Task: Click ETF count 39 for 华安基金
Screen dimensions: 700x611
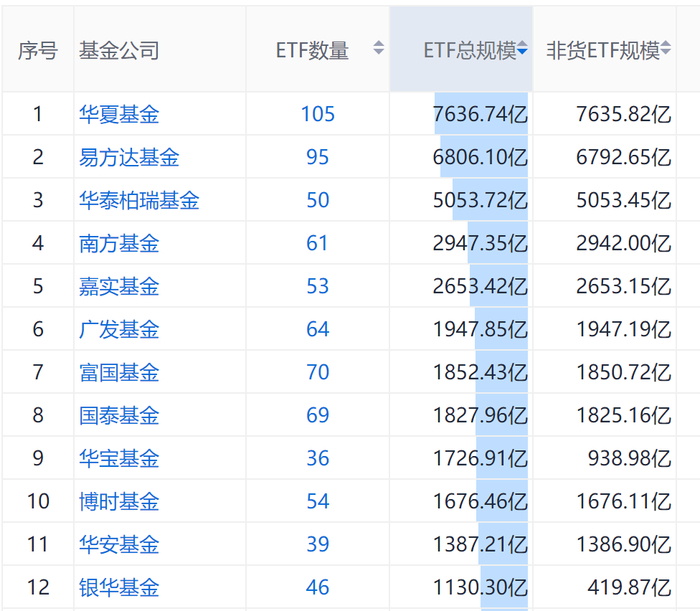Action: [317, 544]
